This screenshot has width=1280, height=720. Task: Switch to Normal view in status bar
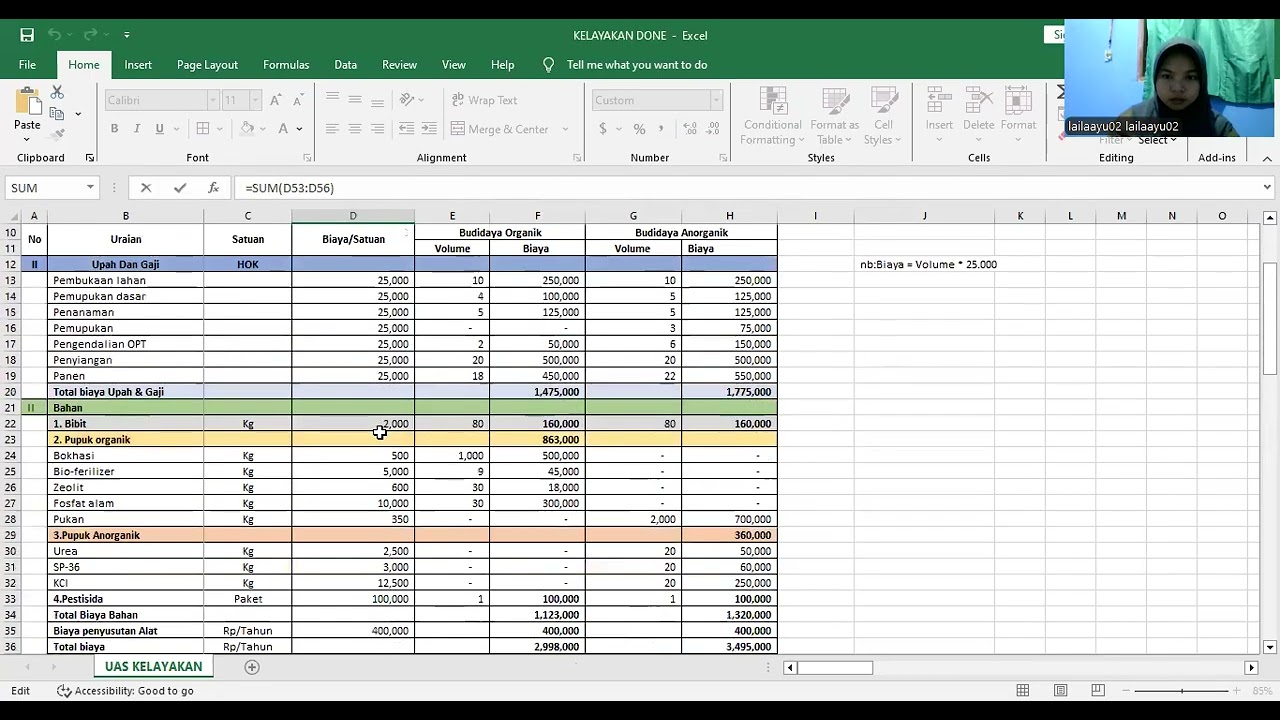click(x=1023, y=691)
